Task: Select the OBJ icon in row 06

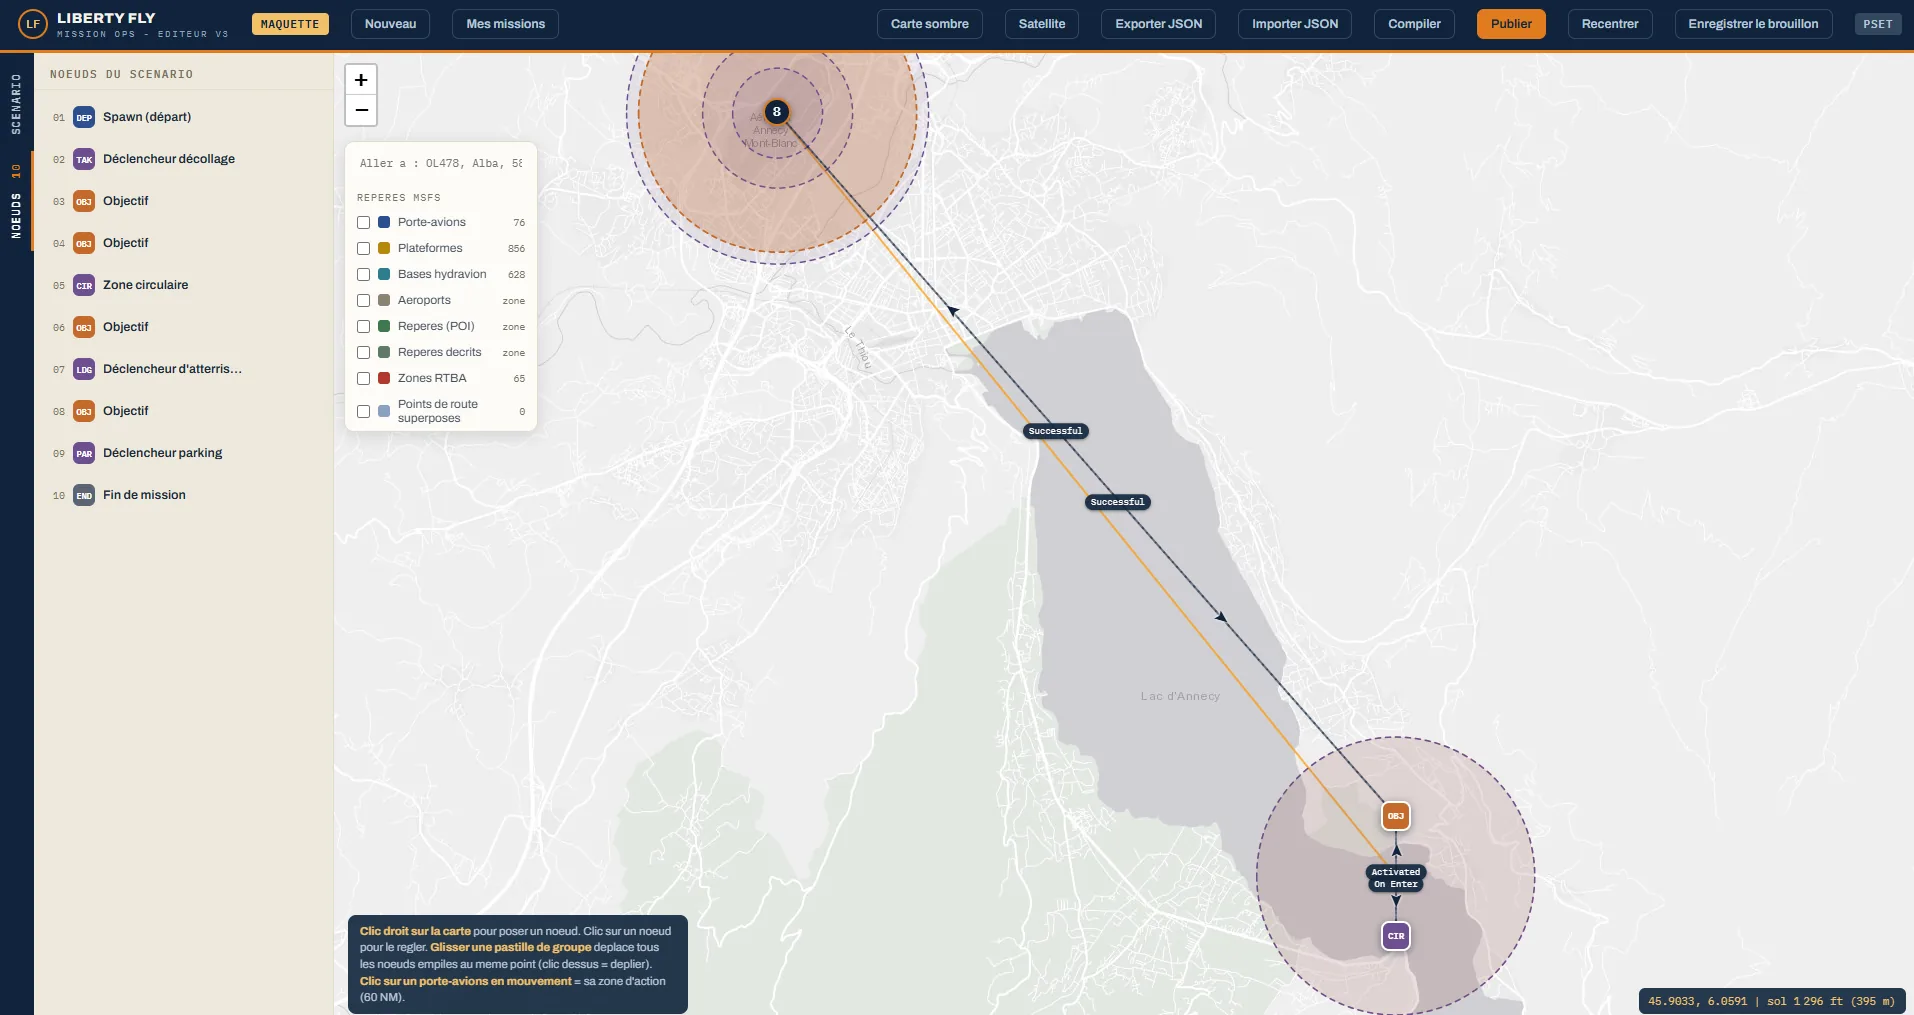Action: point(84,327)
